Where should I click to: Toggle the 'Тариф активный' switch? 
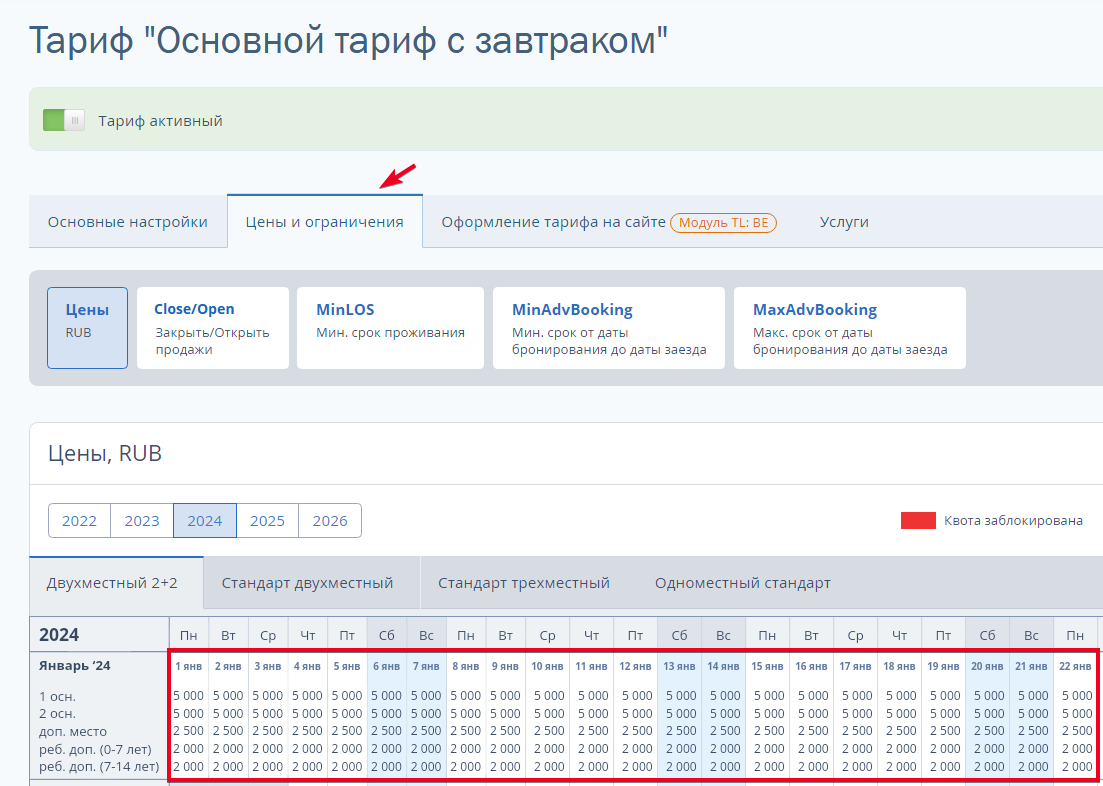(x=64, y=121)
